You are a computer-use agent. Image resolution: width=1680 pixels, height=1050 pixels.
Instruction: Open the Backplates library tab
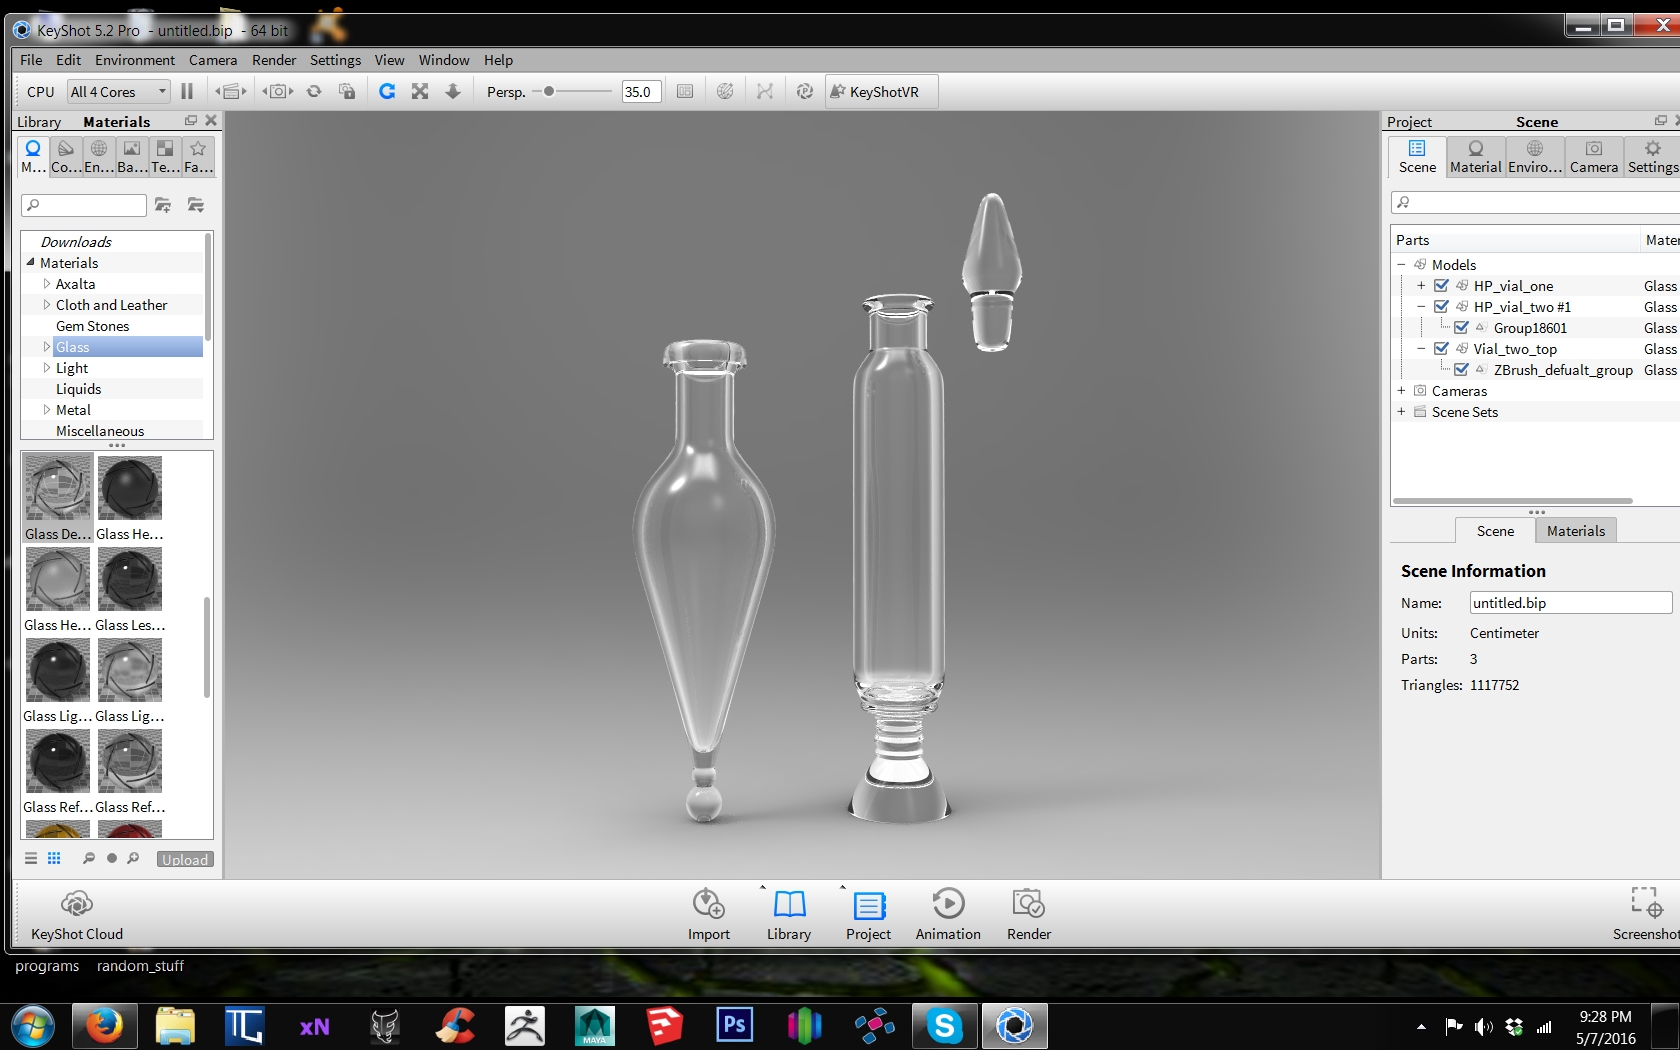(132, 157)
